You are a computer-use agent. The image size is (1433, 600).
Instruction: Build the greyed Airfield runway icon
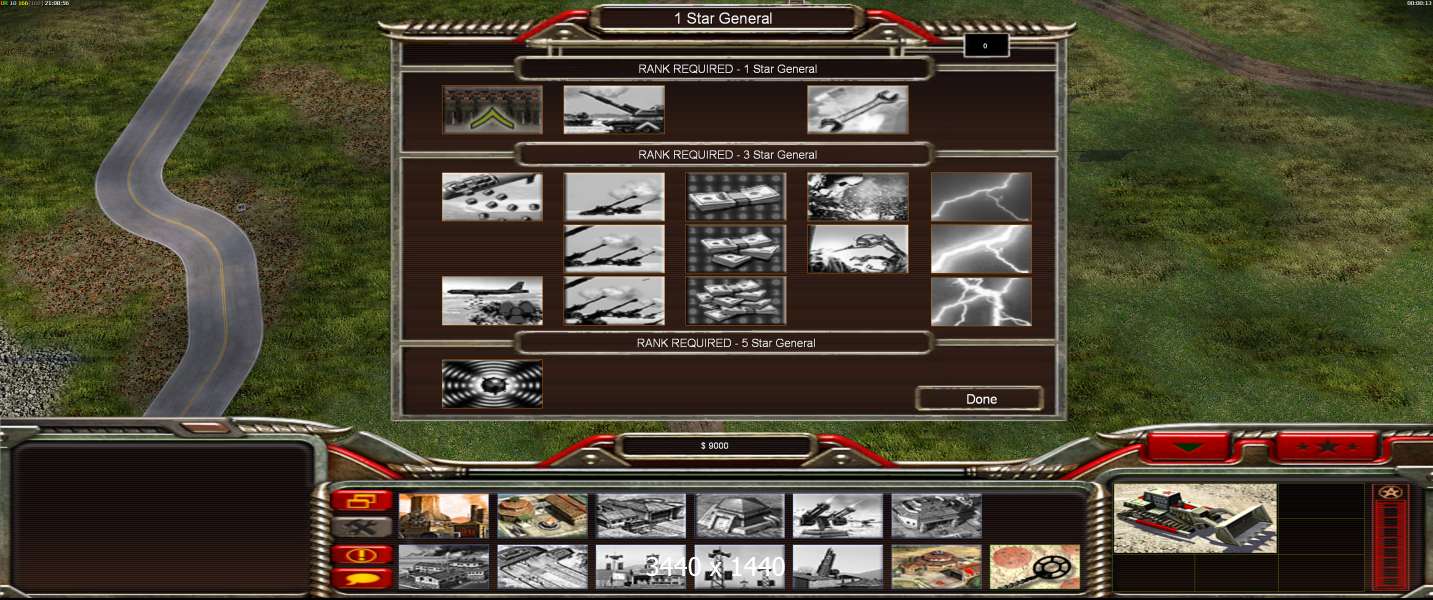[x=542, y=567]
